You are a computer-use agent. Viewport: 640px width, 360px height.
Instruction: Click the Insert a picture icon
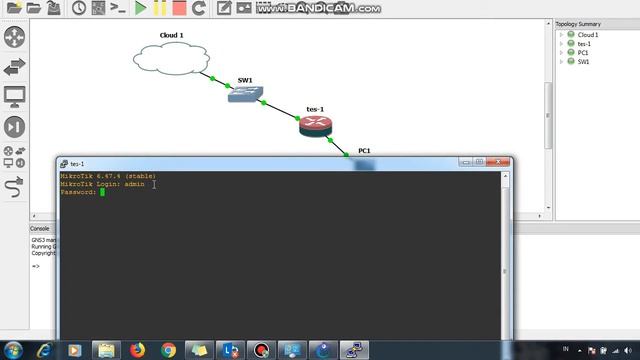tap(244, 8)
